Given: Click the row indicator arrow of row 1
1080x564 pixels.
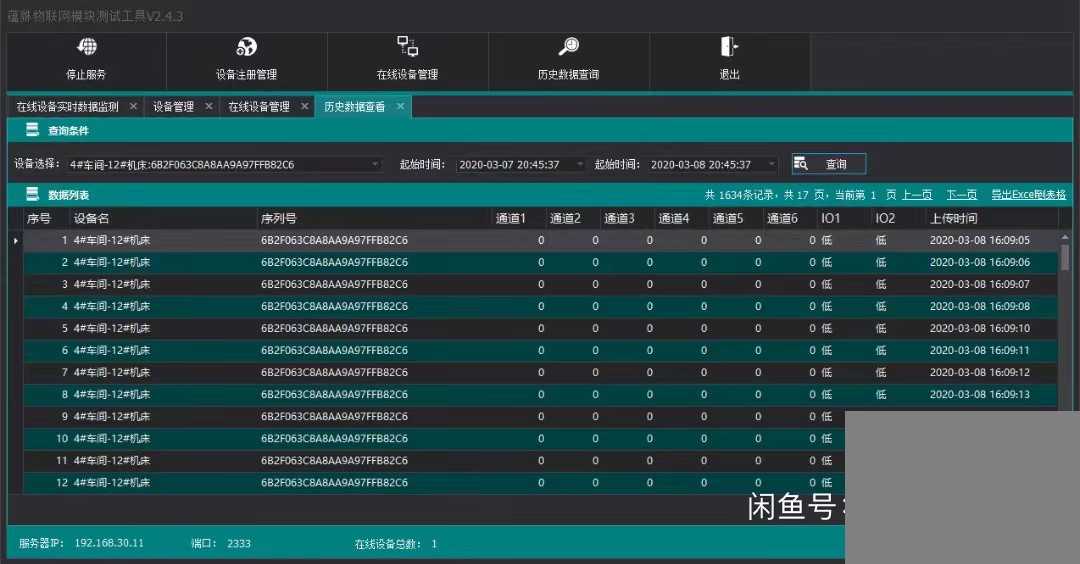Looking at the screenshot, I should [15, 240].
